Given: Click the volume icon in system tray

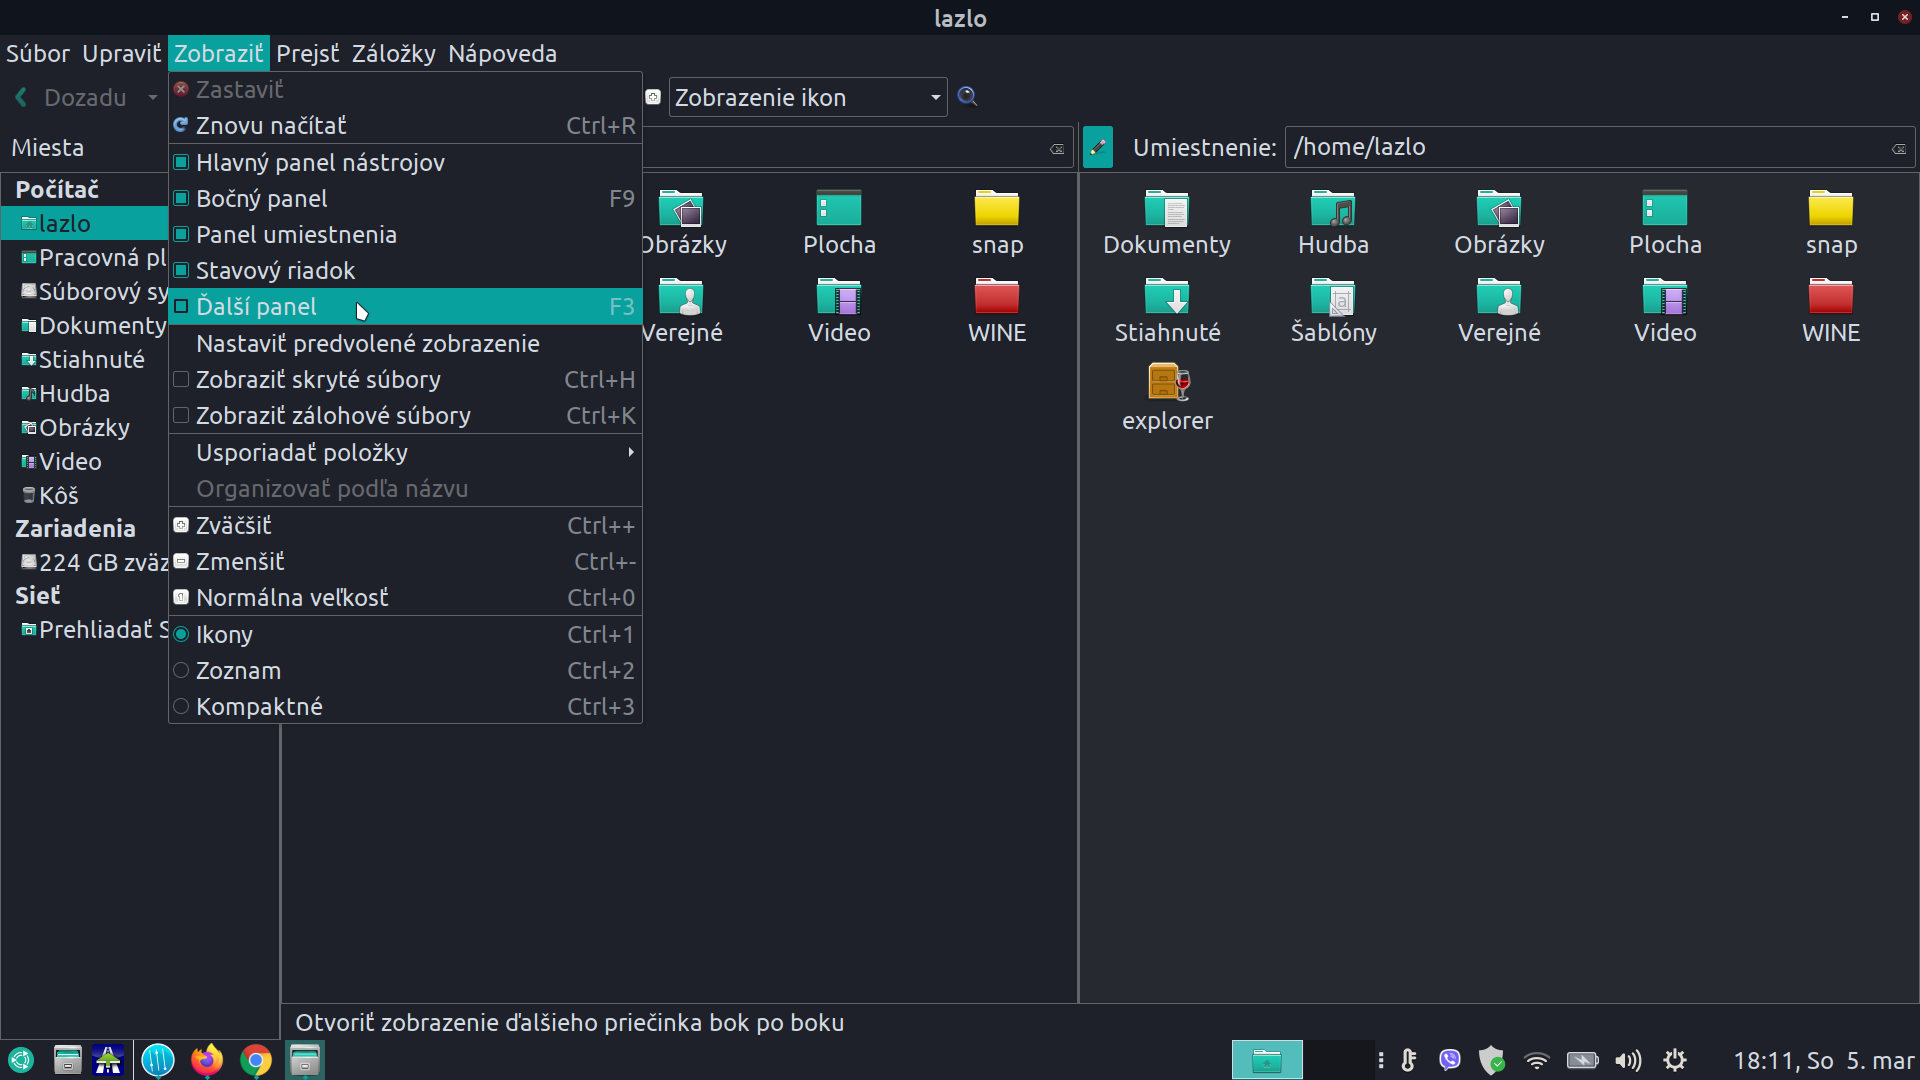Looking at the screenshot, I should point(1628,1060).
